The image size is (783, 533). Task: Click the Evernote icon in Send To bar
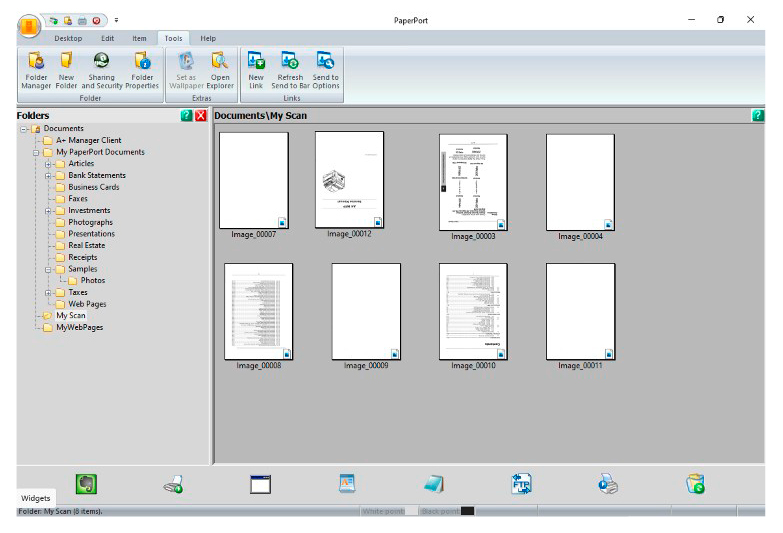click(86, 484)
